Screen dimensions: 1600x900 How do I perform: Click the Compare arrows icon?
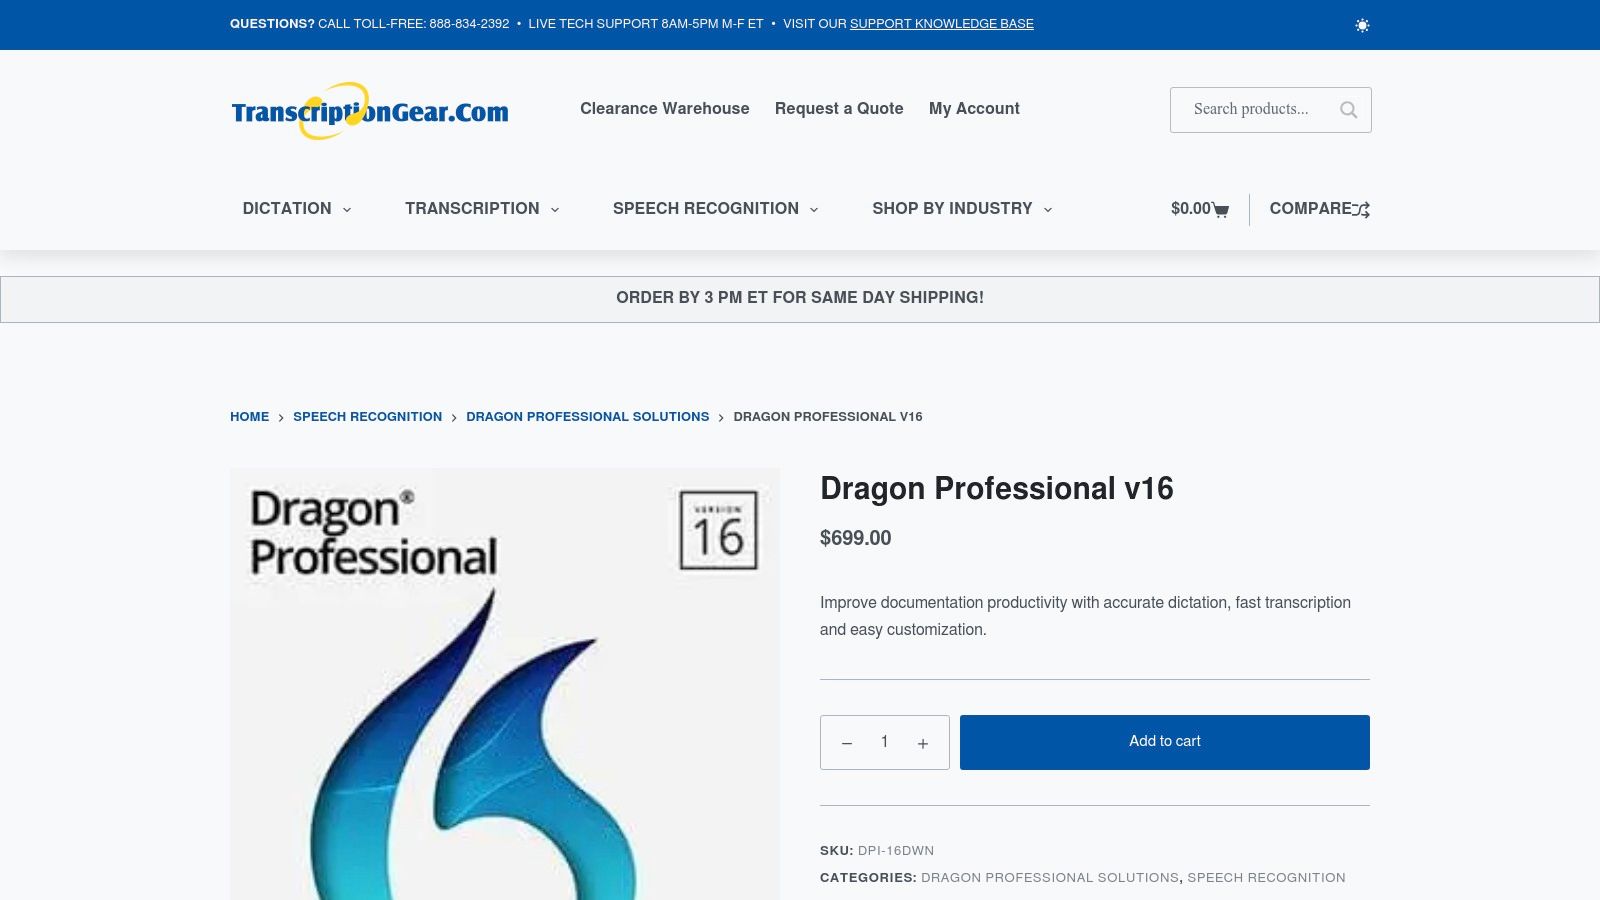click(x=1360, y=209)
